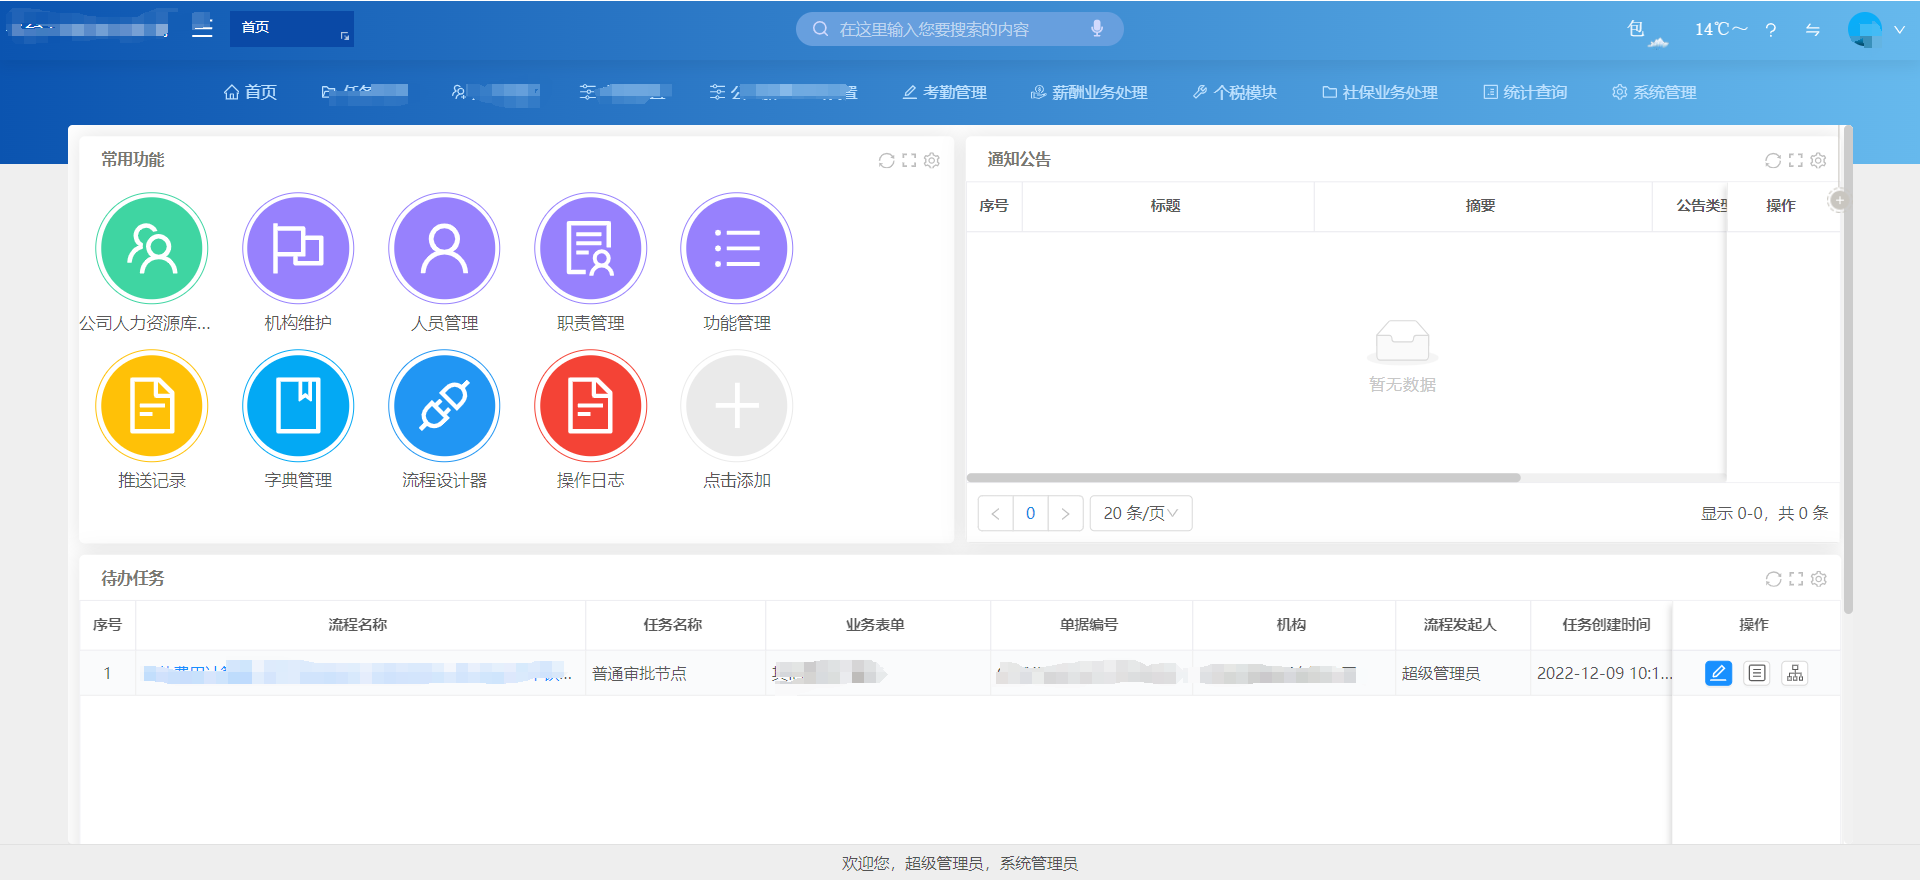Screen dimensions: 1920x880
Task: Click the microphone voice search icon
Action: pos(1097,29)
